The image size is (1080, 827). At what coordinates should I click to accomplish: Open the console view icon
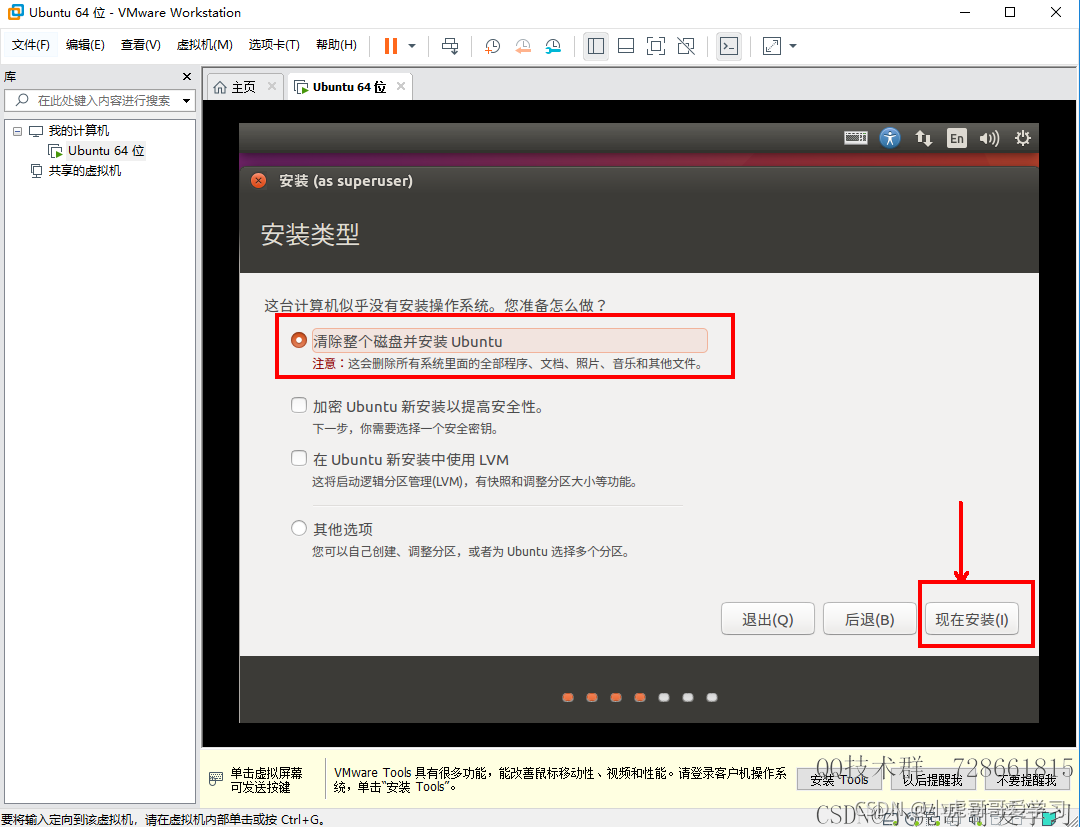(x=729, y=46)
